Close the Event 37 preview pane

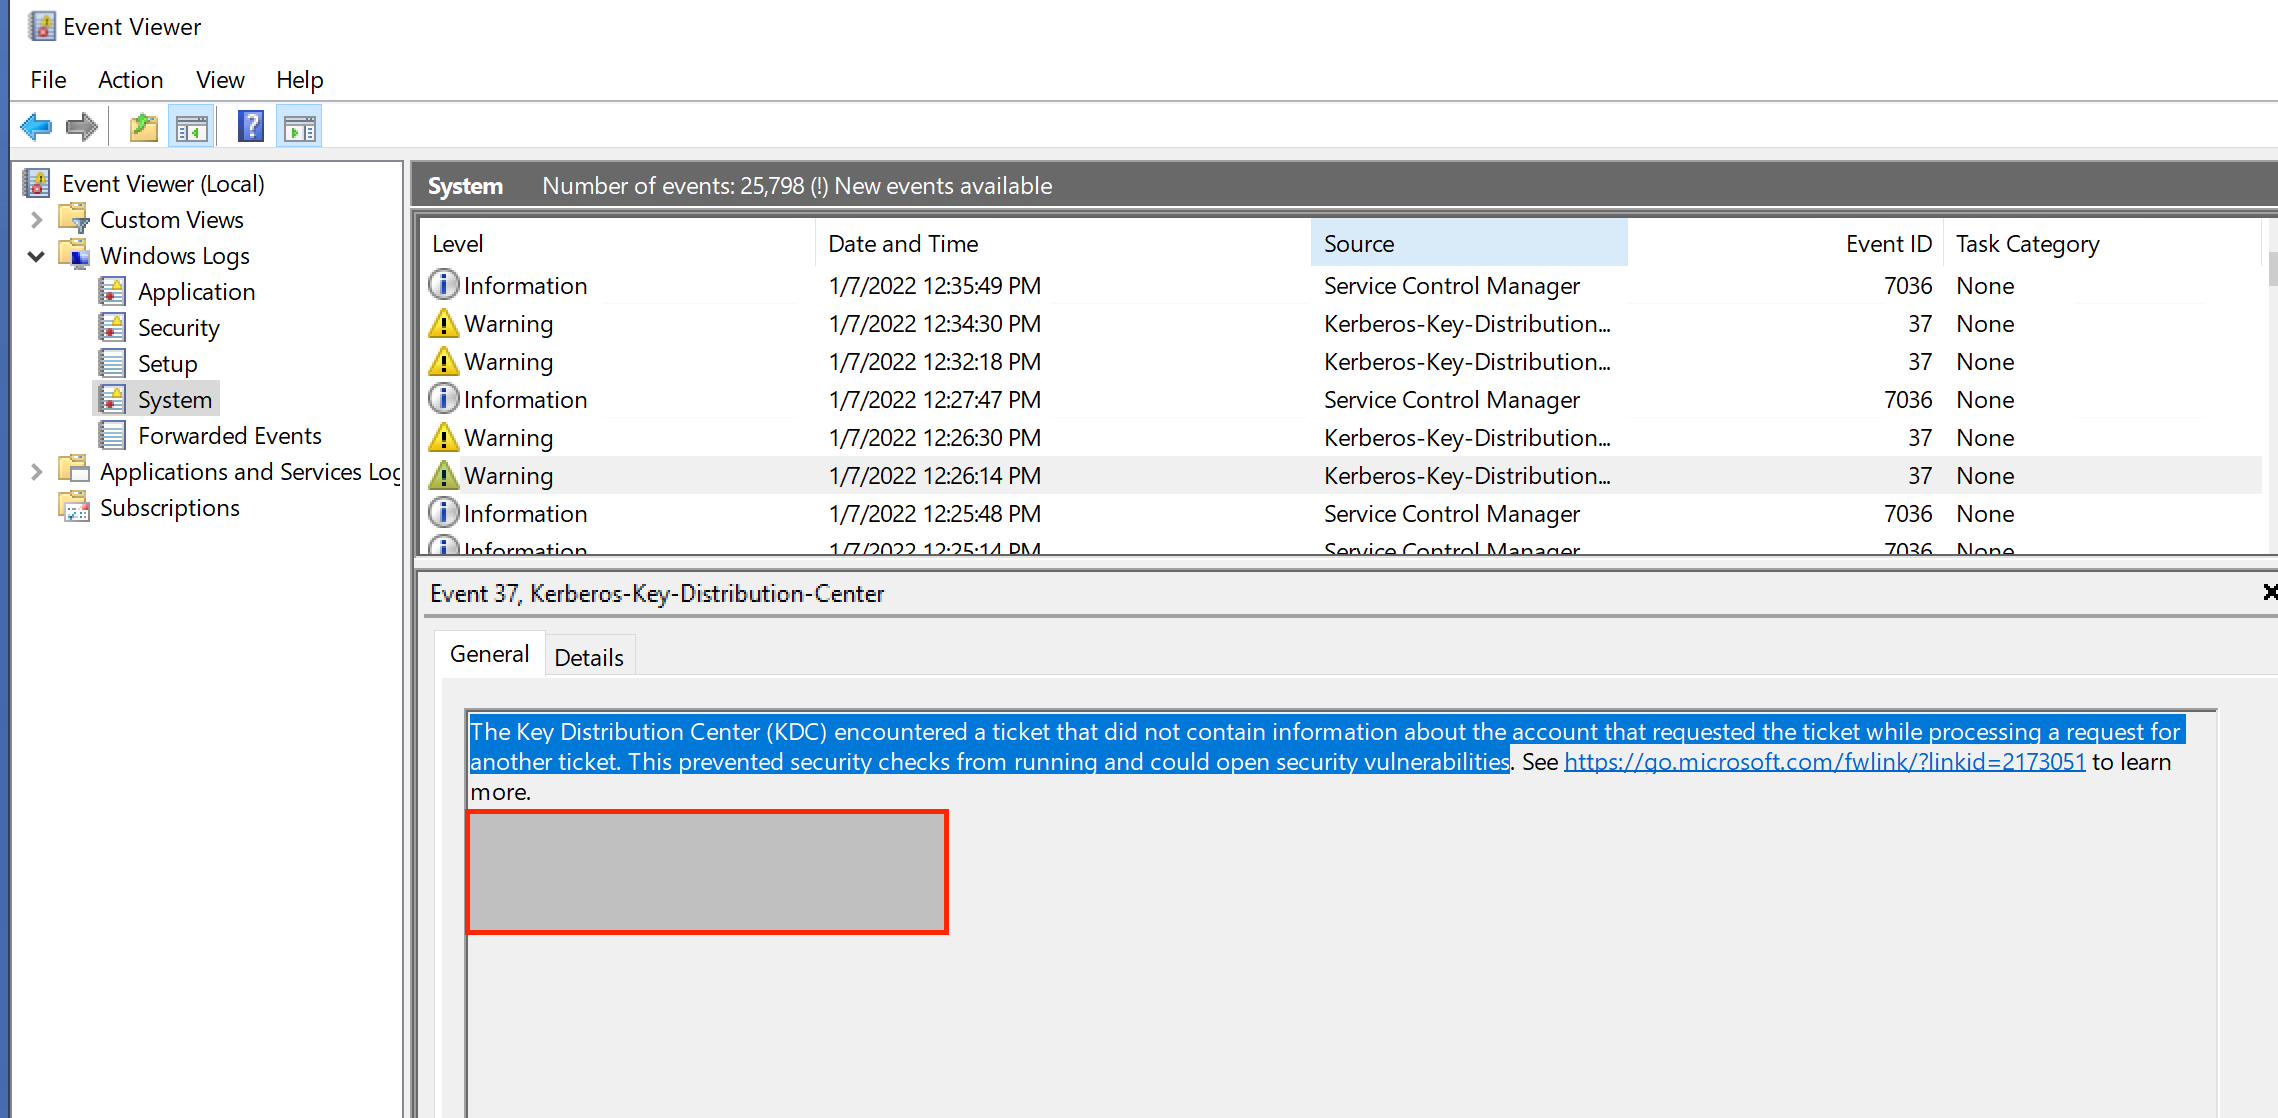click(x=2269, y=593)
